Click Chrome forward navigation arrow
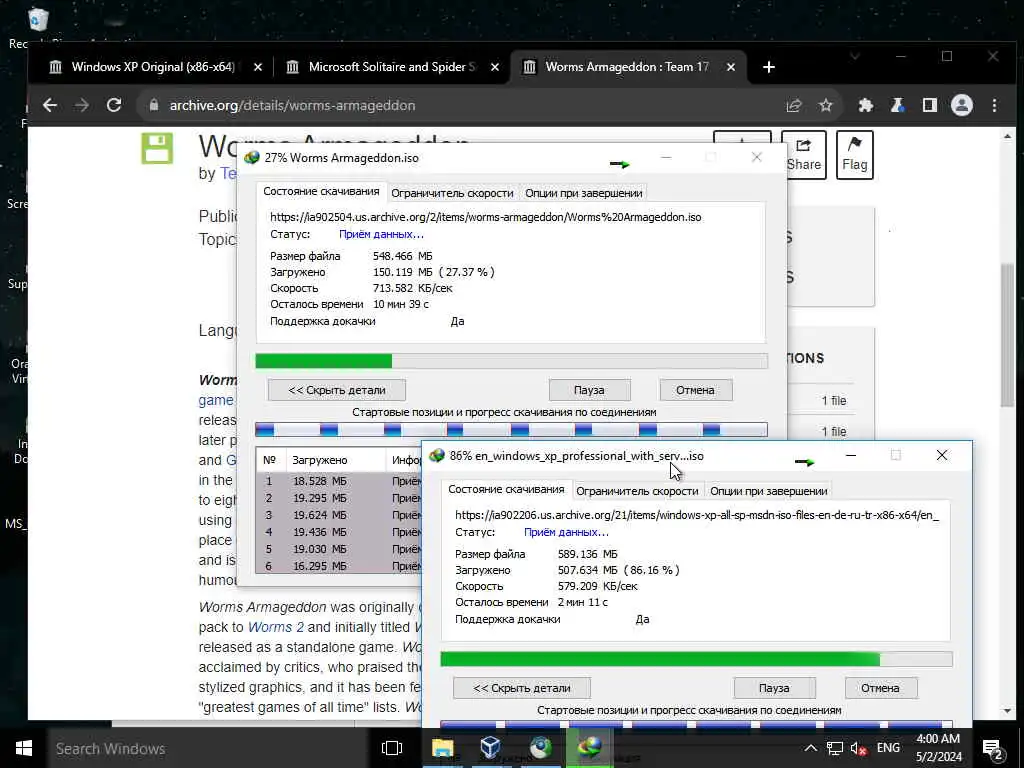This screenshot has height=768, width=1024. point(82,105)
